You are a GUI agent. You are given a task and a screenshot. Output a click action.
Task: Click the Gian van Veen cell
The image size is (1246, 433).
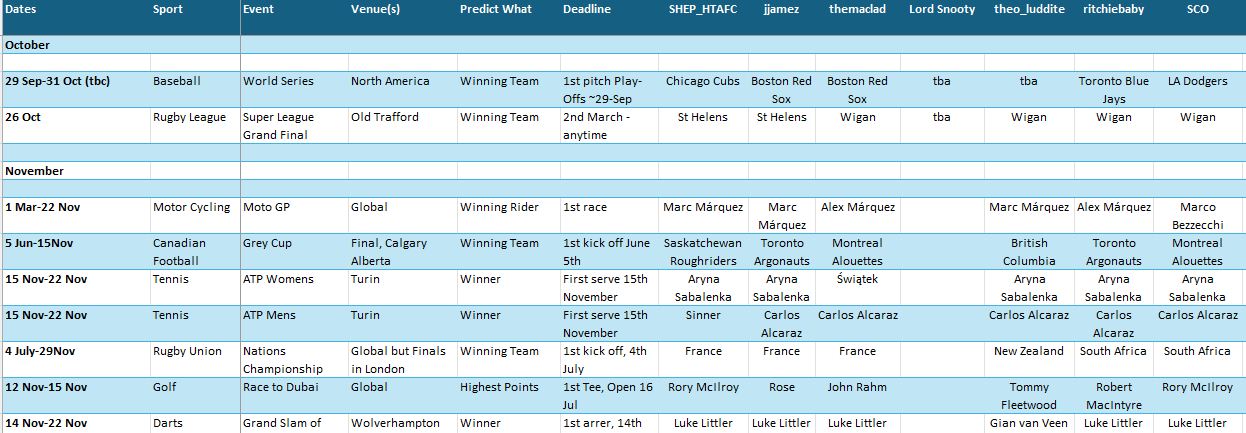click(1028, 423)
